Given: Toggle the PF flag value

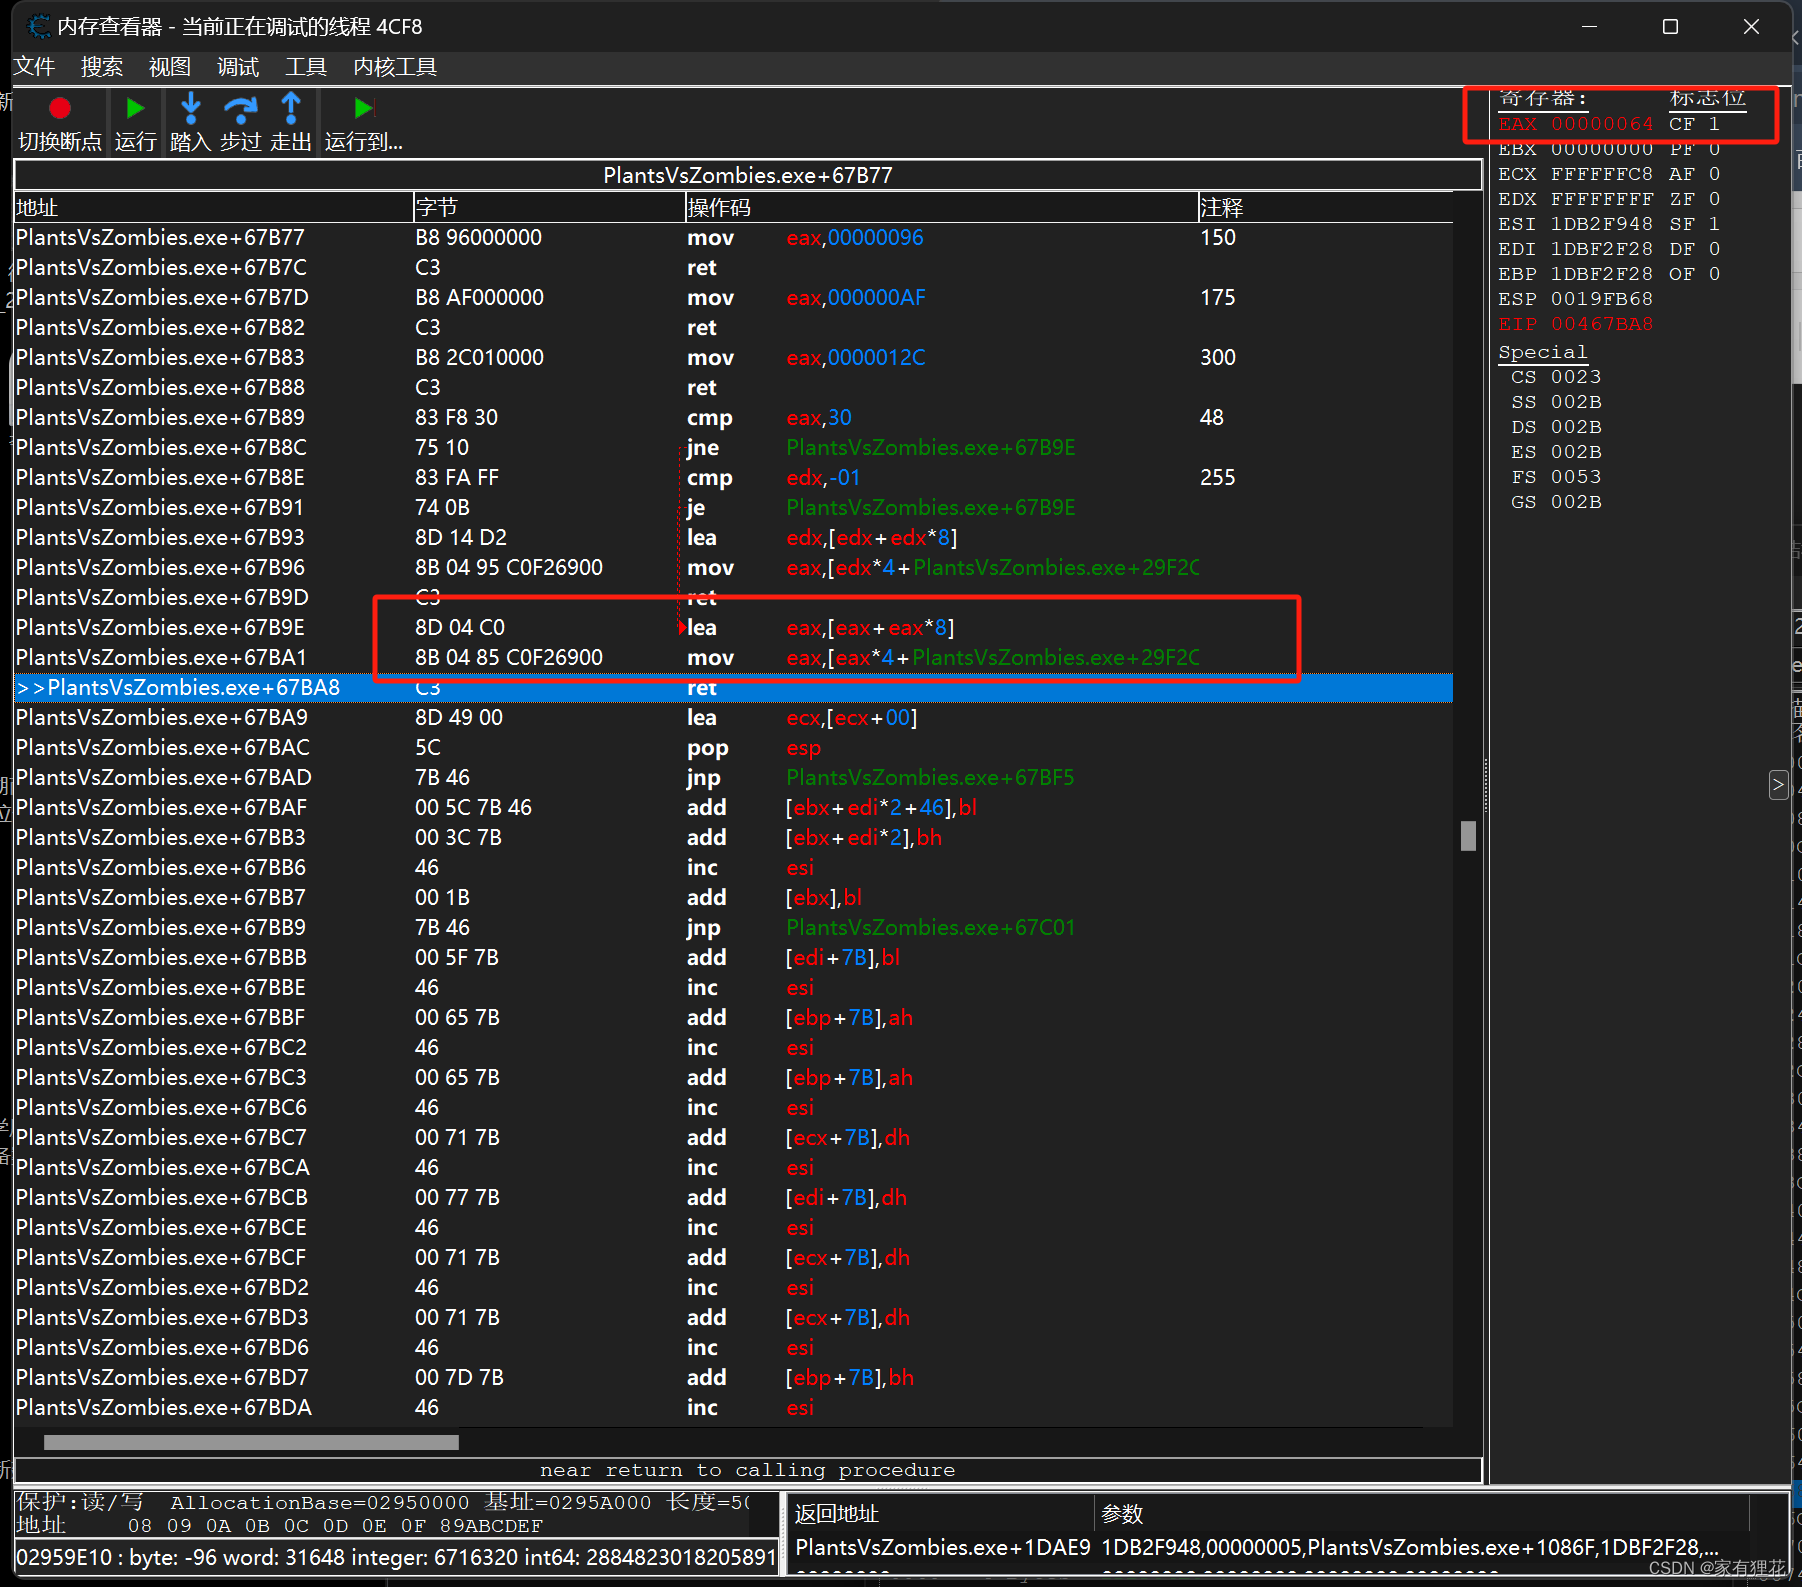Looking at the screenshot, I should coord(1714,149).
